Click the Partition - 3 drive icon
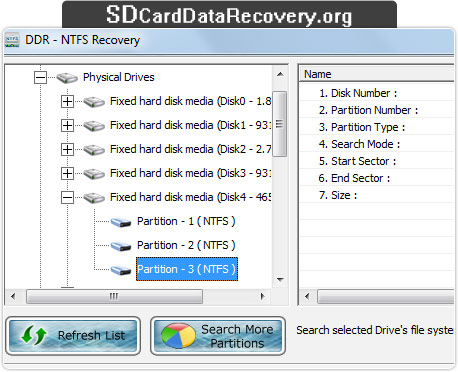 121,270
